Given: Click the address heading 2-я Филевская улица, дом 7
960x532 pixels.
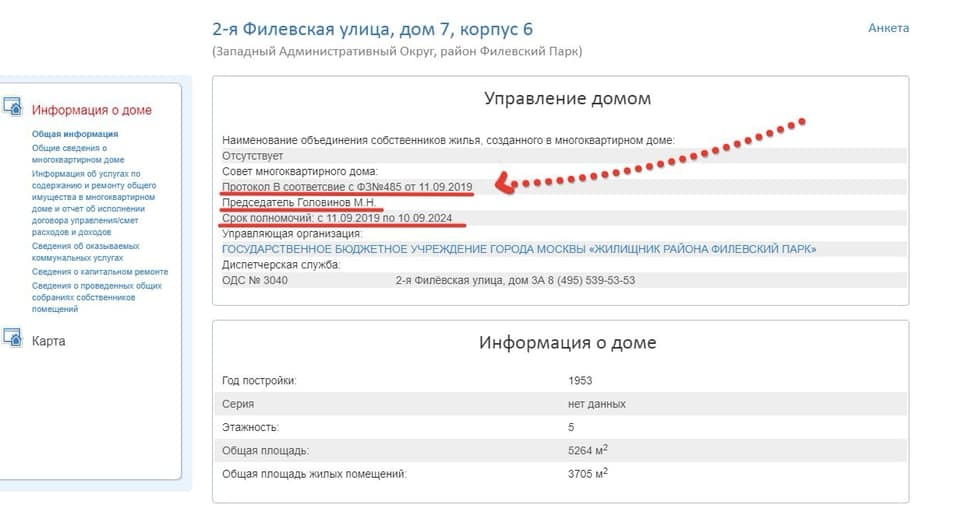Looking at the screenshot, I should pos(372,29).
